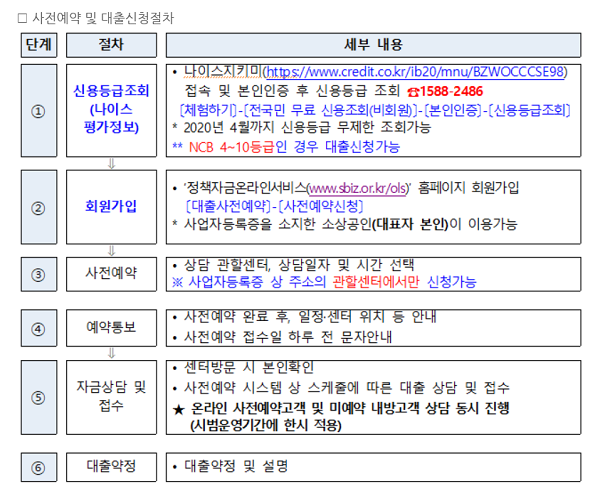Click the 대출약정 procedure box
Image resolution: width=600 pixels, height=496 pixels.
112,466
